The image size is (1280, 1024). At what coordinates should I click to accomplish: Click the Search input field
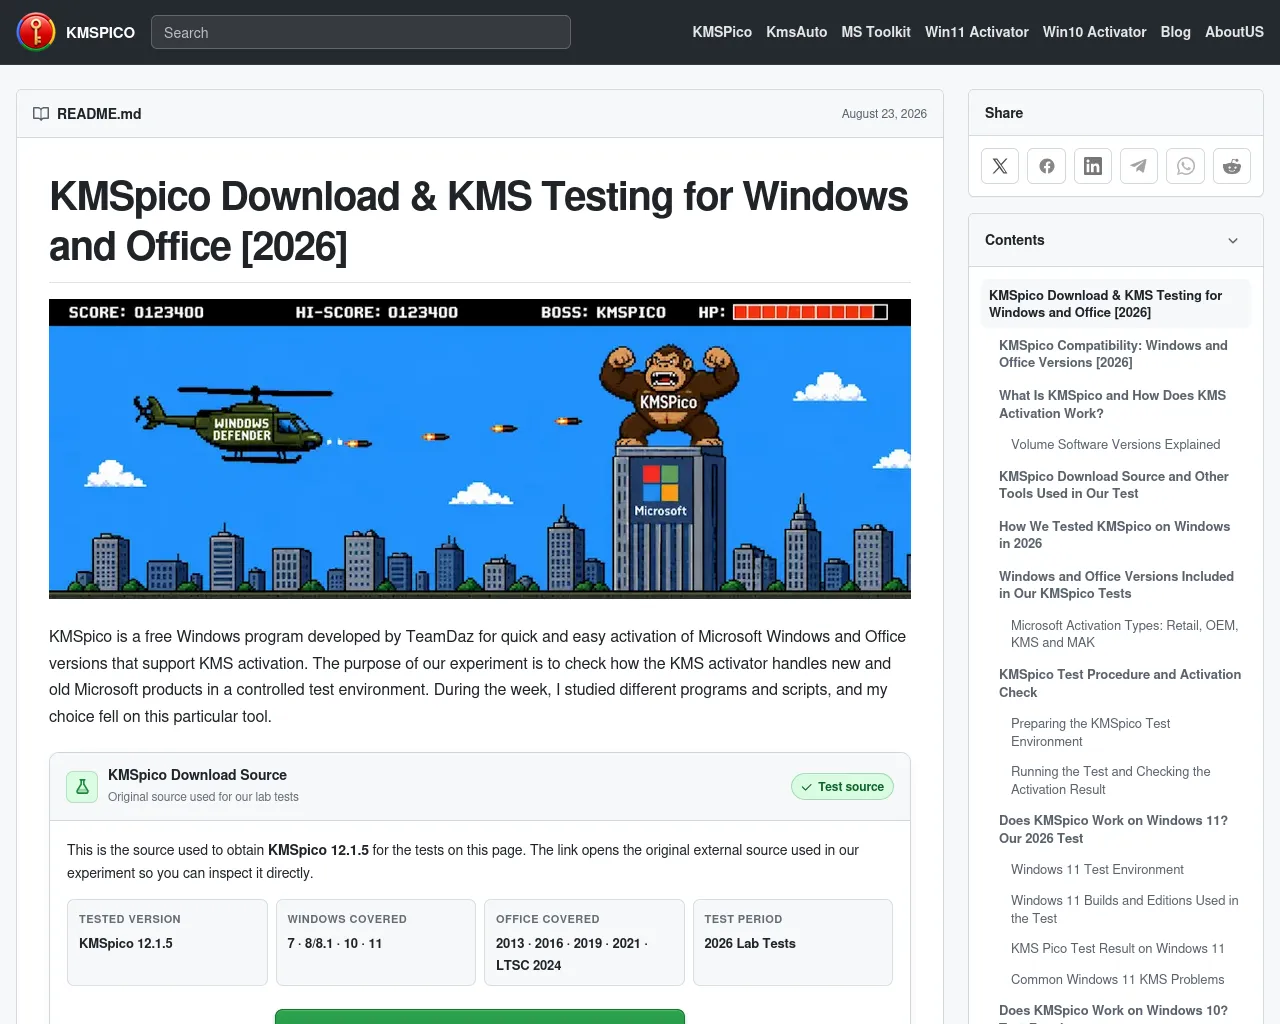(x=361, y=32)
